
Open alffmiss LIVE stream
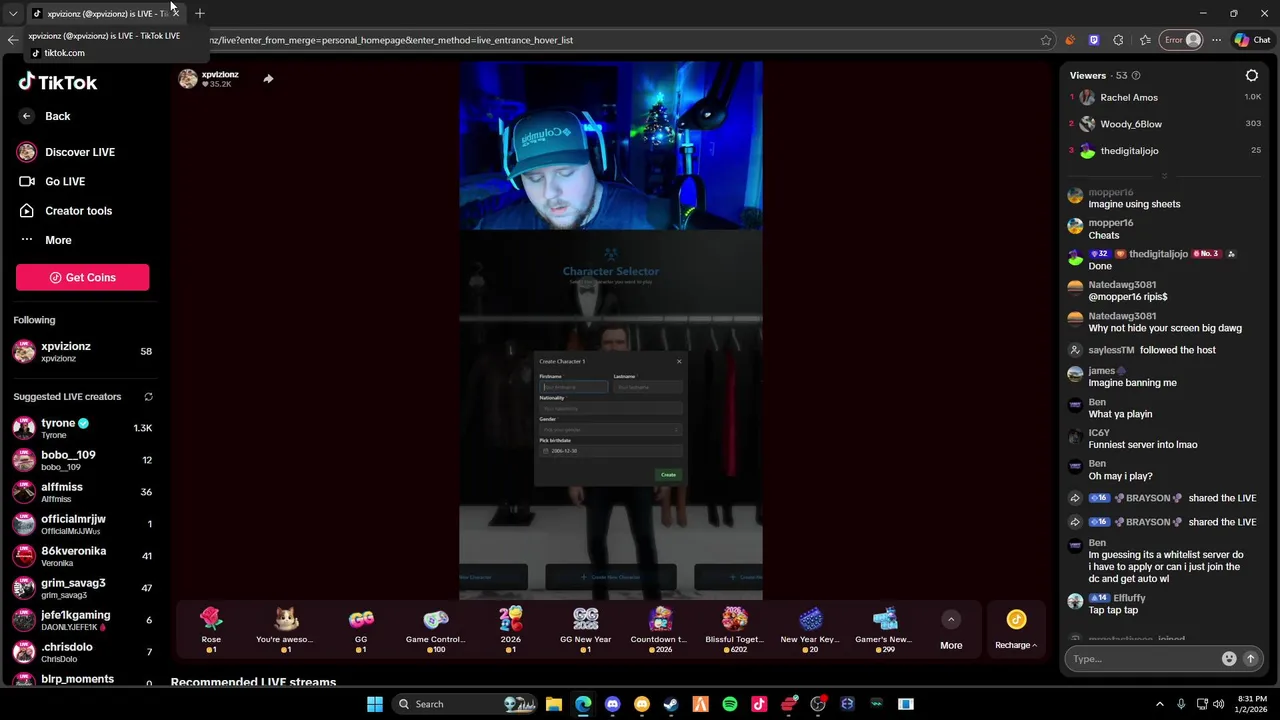82,492
